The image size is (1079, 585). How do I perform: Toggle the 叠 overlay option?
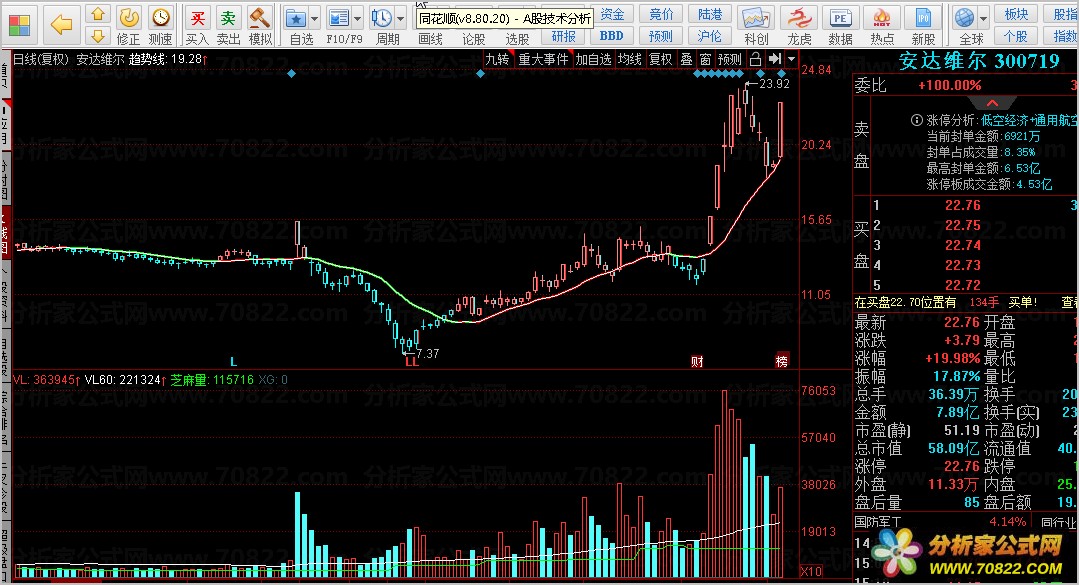tap(686, 60)
